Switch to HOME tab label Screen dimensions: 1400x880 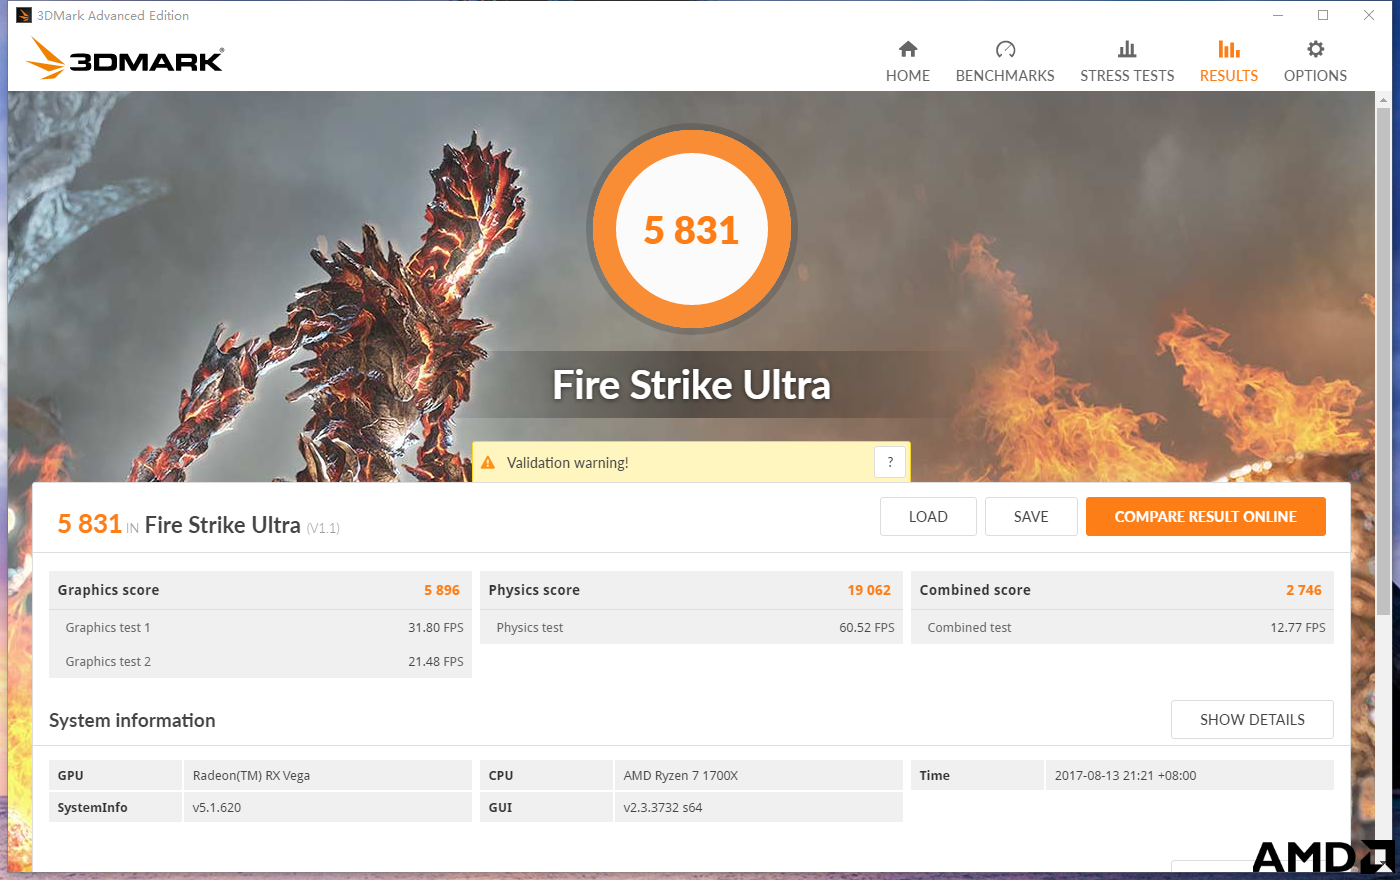[x=908, y=76]
